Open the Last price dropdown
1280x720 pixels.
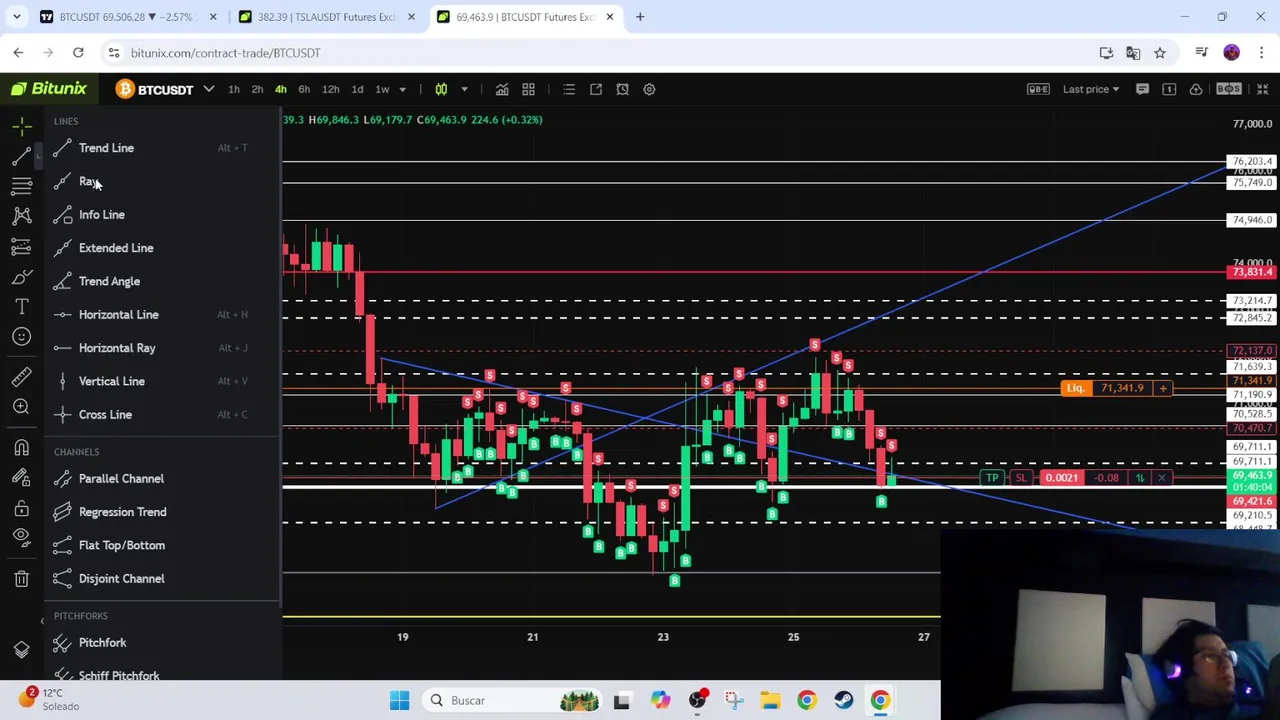[1091, 89]
